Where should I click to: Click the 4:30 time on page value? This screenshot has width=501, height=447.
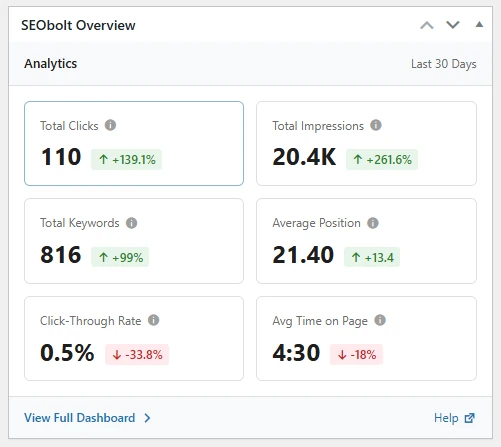coord(296,352)
